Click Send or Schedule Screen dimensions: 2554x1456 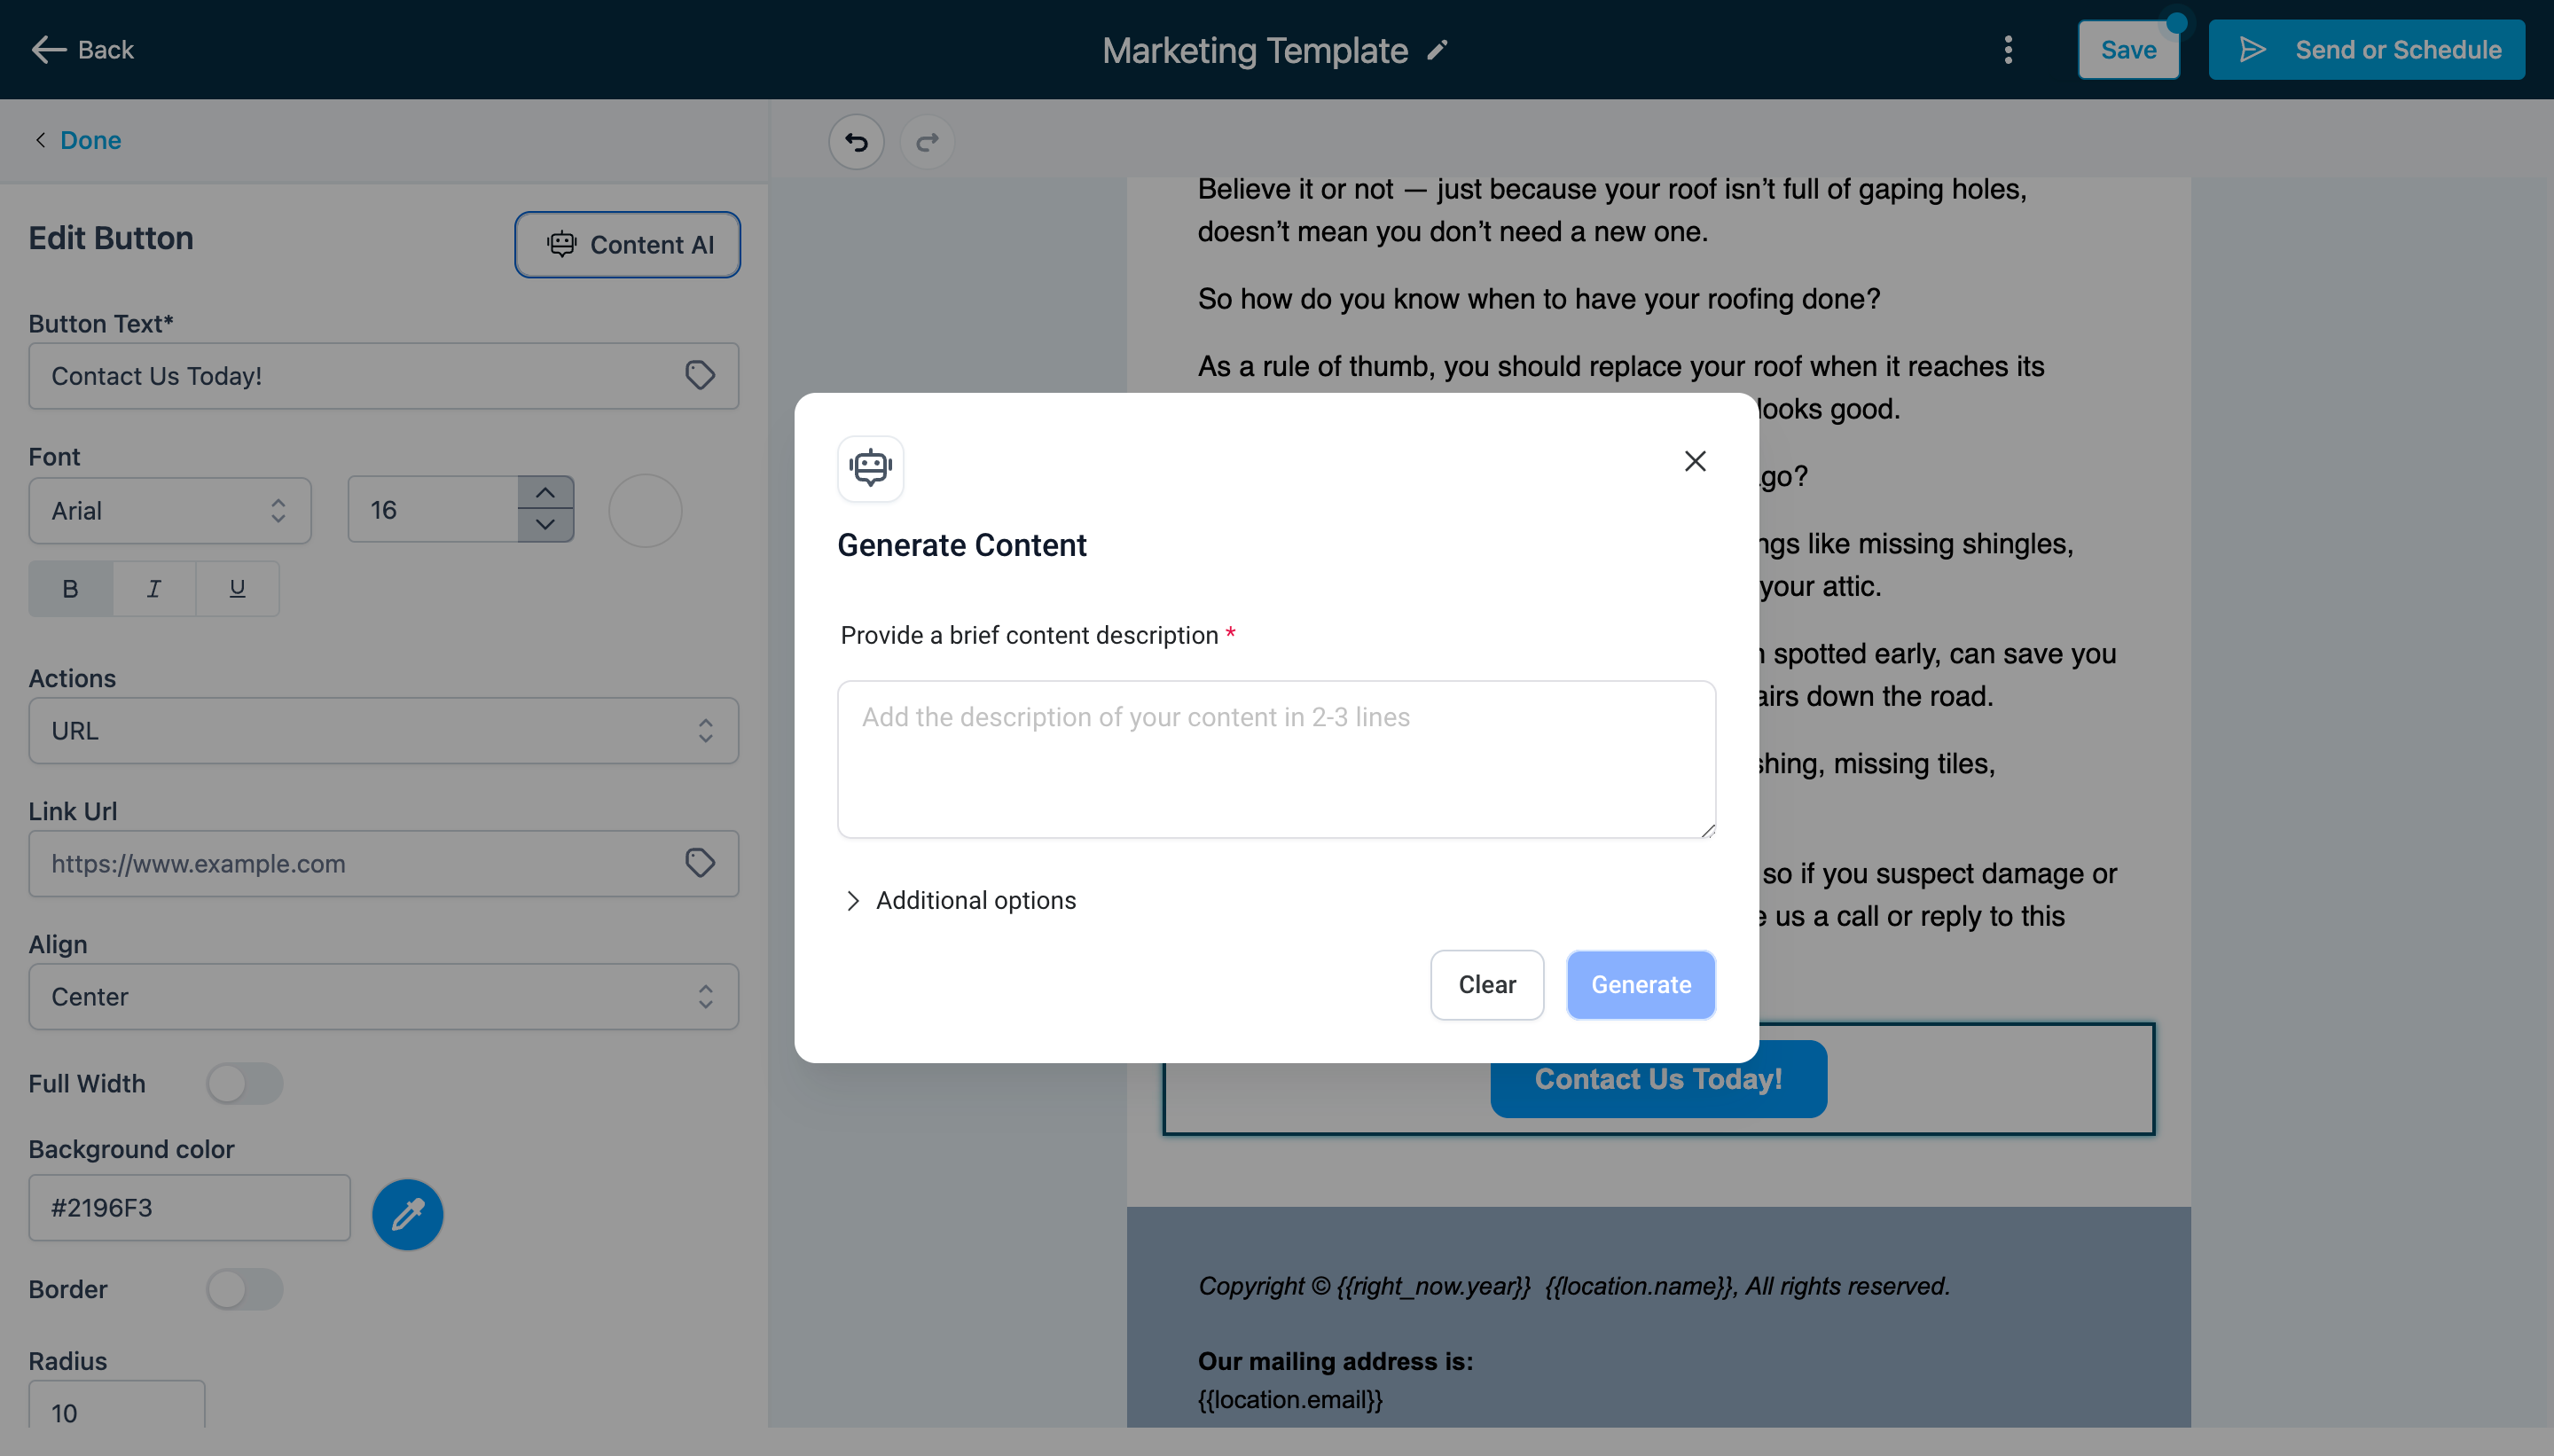(2366, 50)
